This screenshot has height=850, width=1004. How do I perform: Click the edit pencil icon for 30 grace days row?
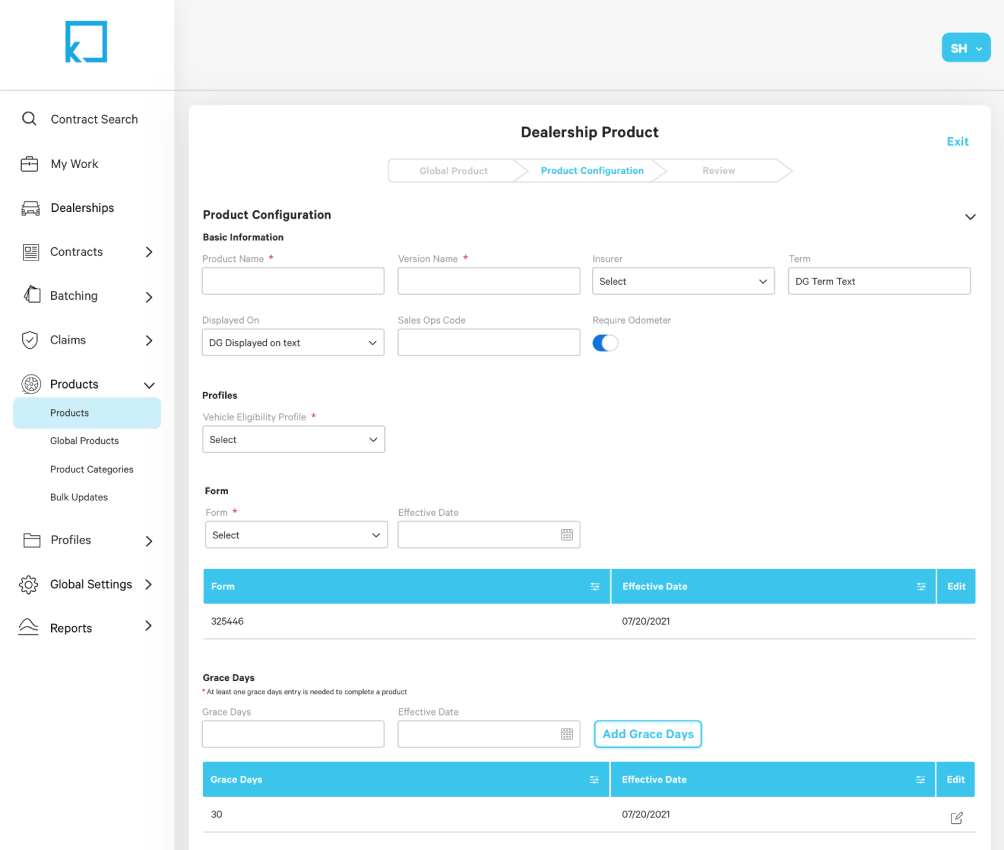click(957, 818)
